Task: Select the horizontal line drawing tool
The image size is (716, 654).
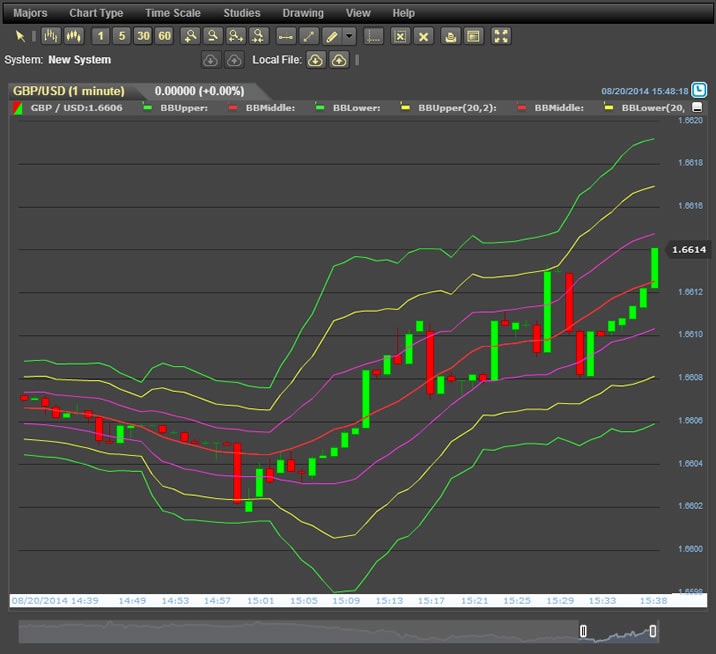Action: (286, 36)
